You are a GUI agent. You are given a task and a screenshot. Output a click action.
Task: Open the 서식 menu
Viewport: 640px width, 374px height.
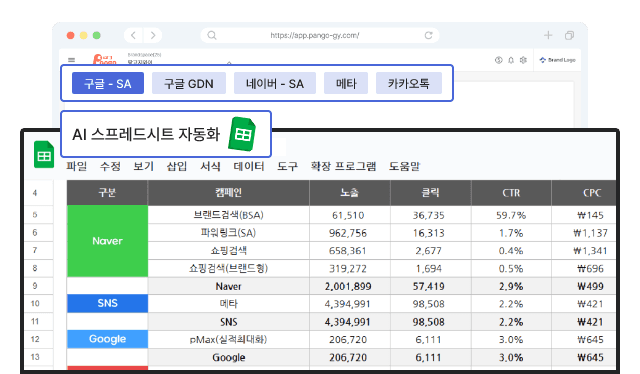pos(210,166)
